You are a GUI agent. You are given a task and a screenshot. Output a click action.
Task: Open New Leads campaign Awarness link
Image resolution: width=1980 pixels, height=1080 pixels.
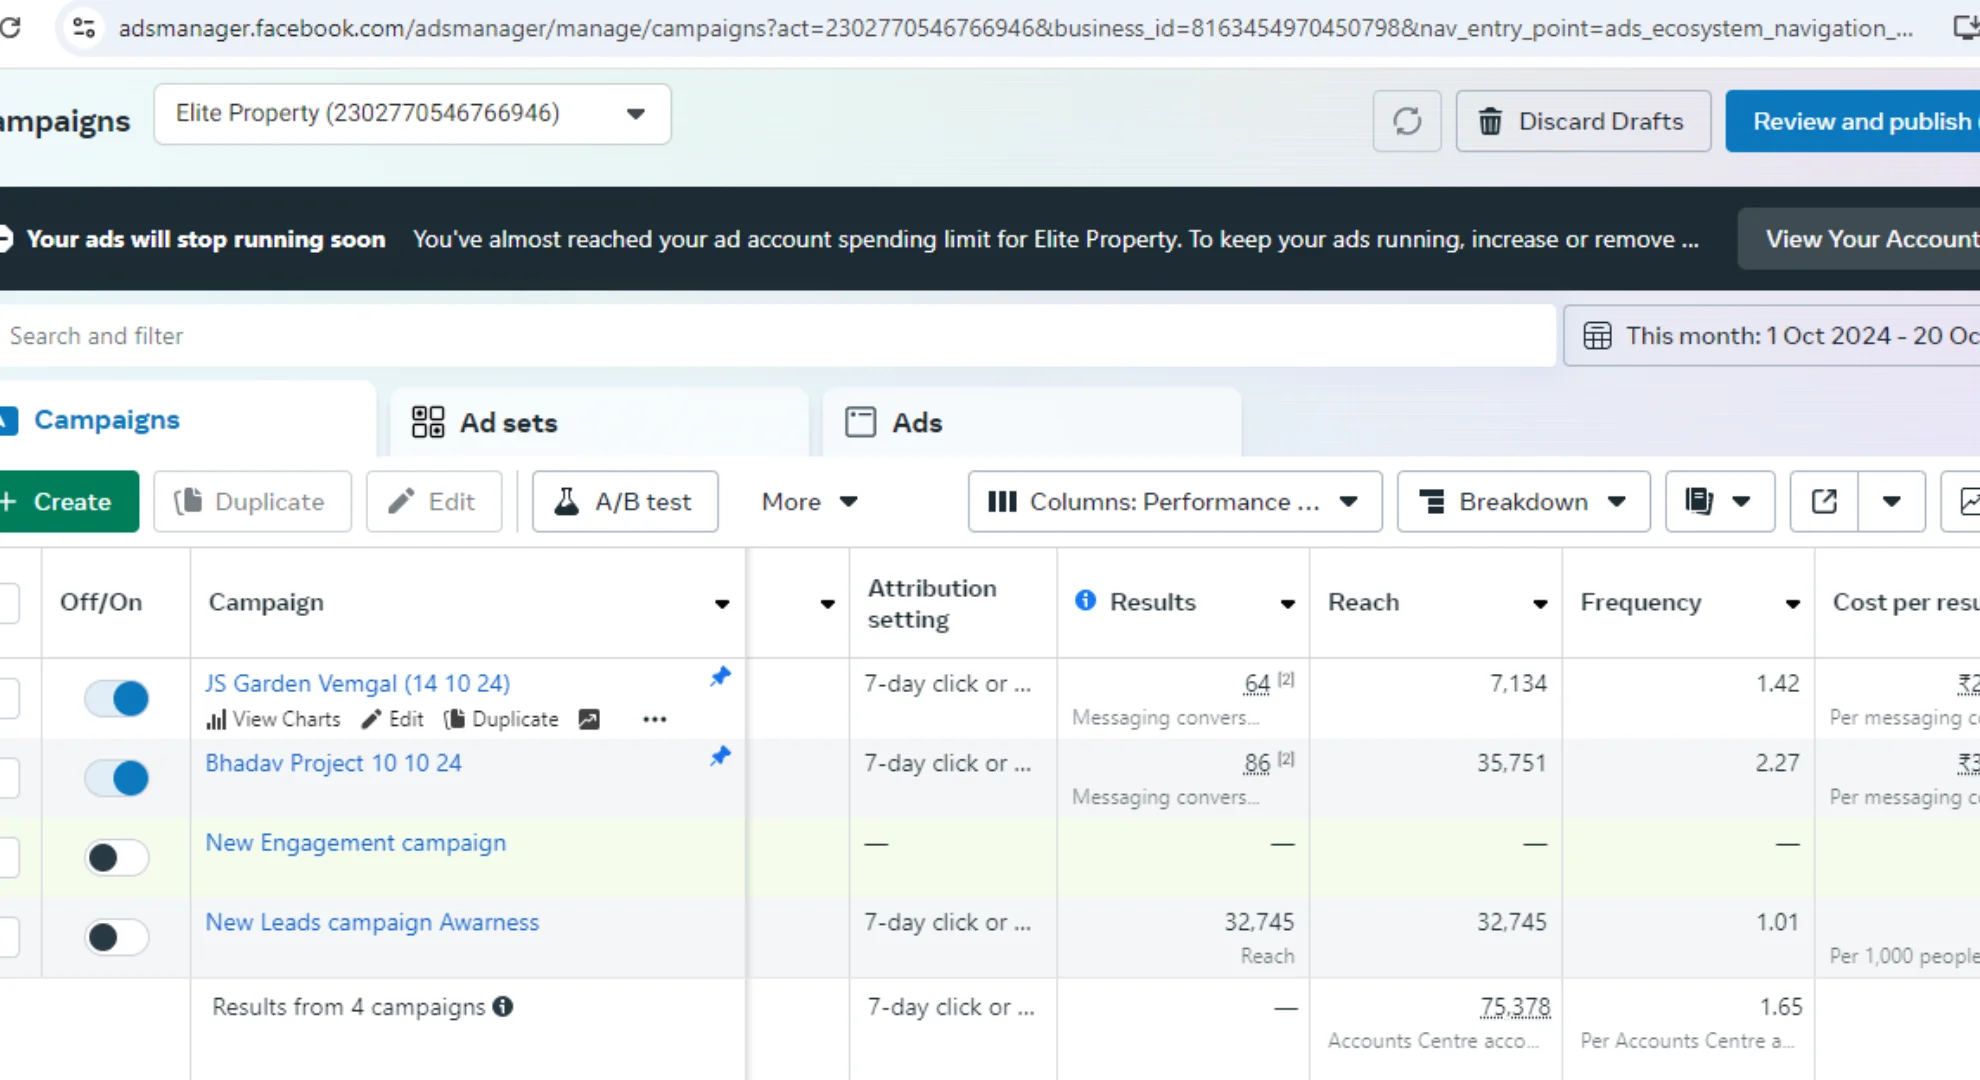tap(372, 922)
